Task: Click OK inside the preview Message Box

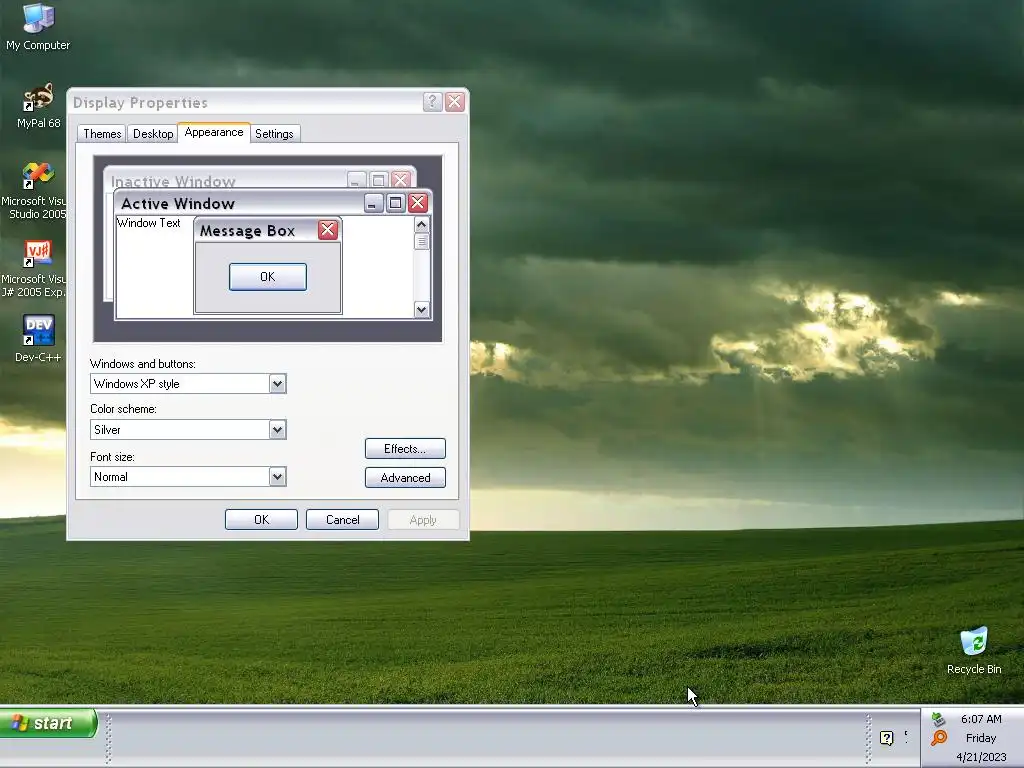Action: coord(268,277)
